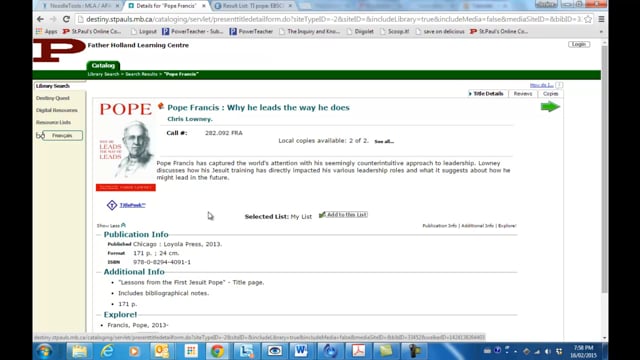Jump to Publication Info anchor link
The width and height of the screenshot is (640, 360).
click(440, 226)
